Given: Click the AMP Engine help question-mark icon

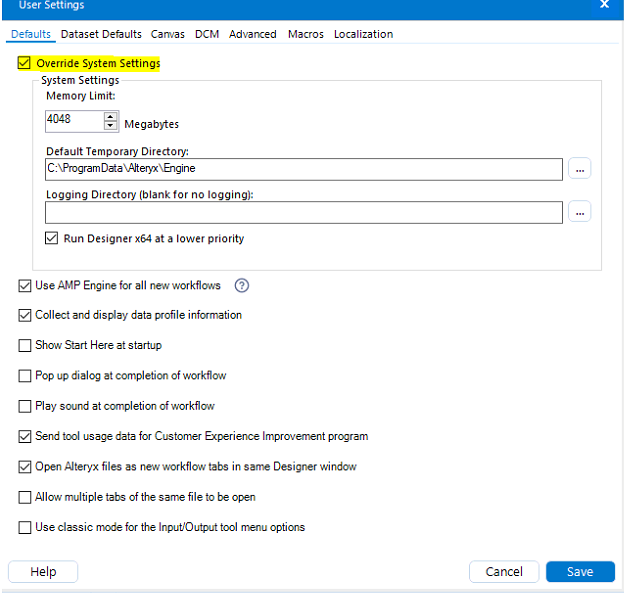Looking at the screenshot, I should click(241, 285).
